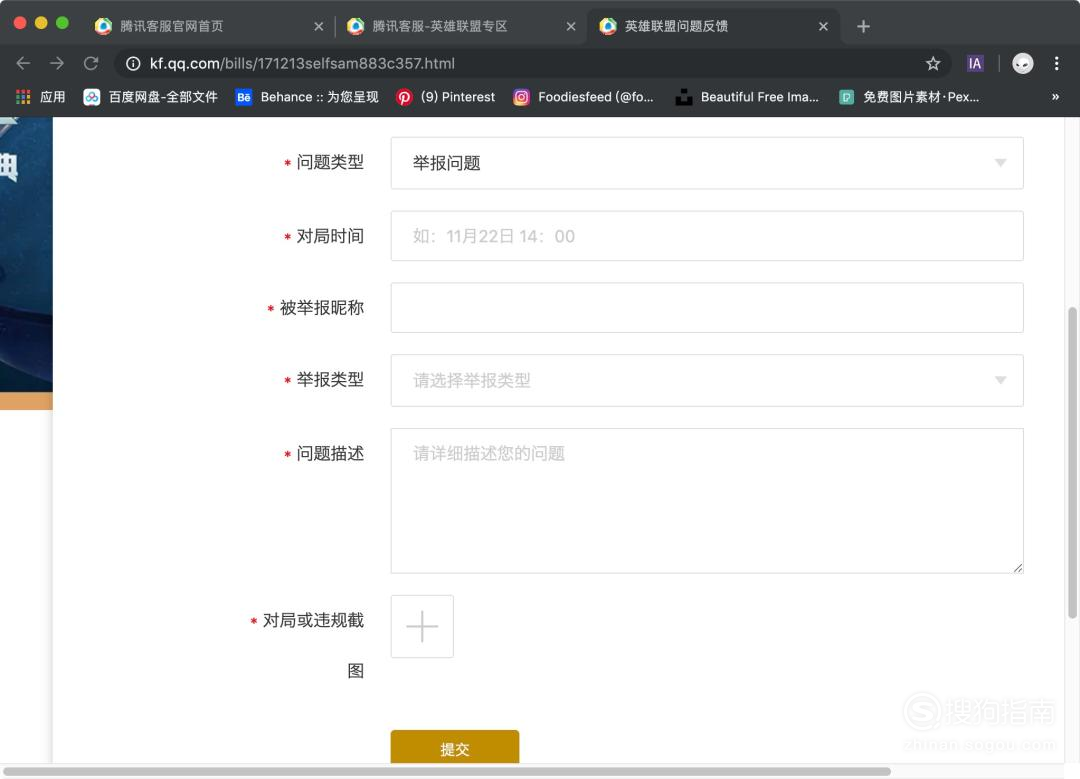The width and height of the screenshot is (1080, 779).
Task: Click the vertical page scrollbar
Action: pos(1072,463)
